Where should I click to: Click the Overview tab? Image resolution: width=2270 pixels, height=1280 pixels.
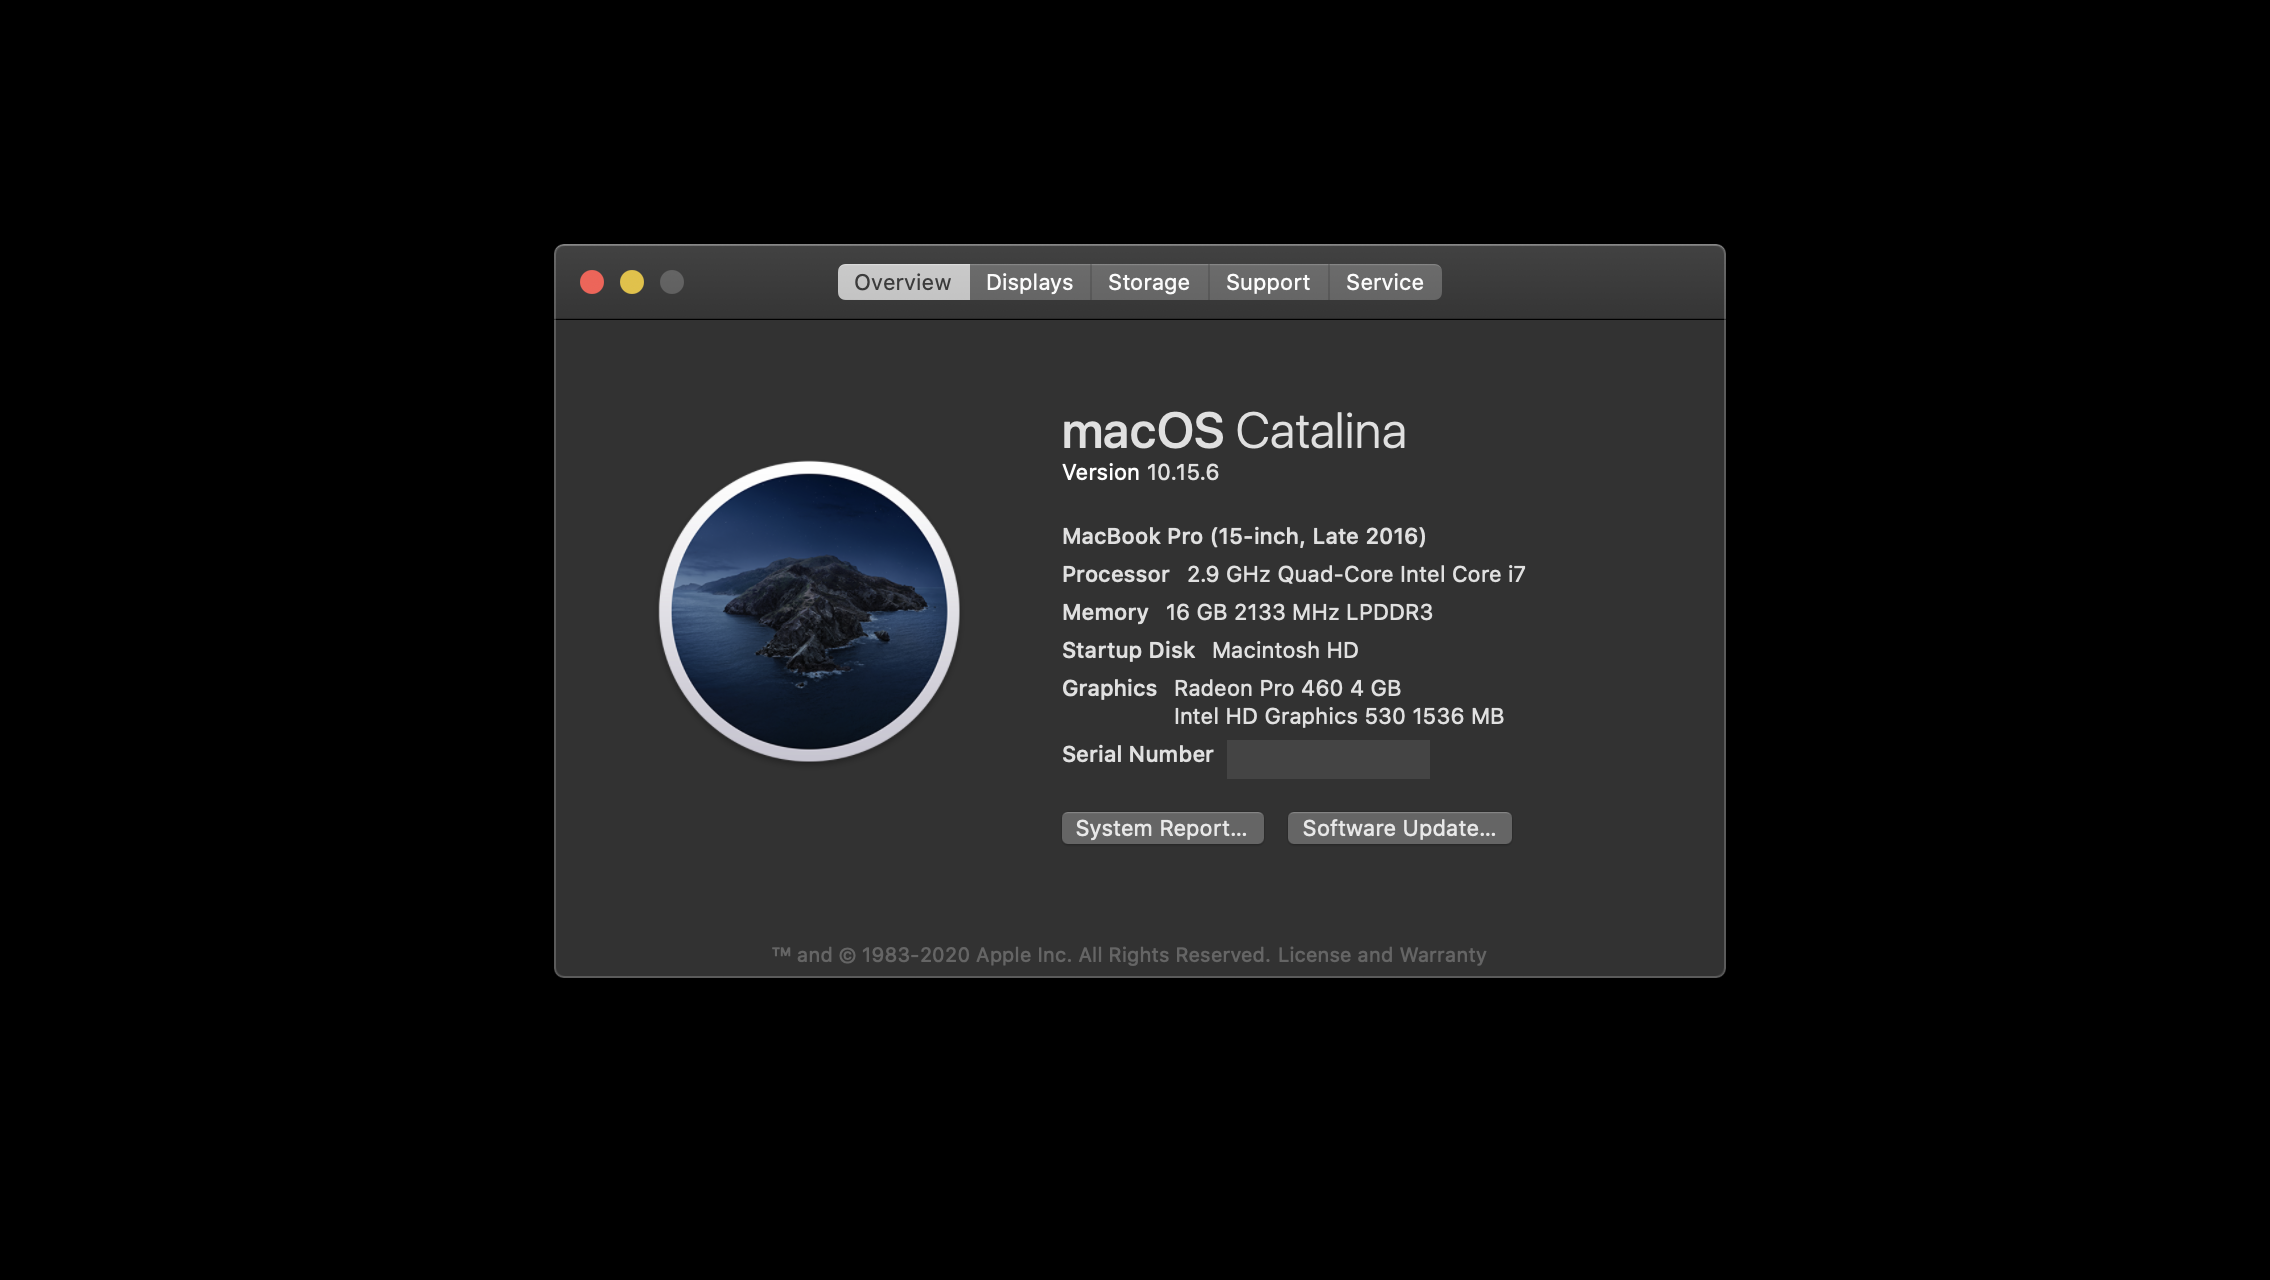pos(903,281)
